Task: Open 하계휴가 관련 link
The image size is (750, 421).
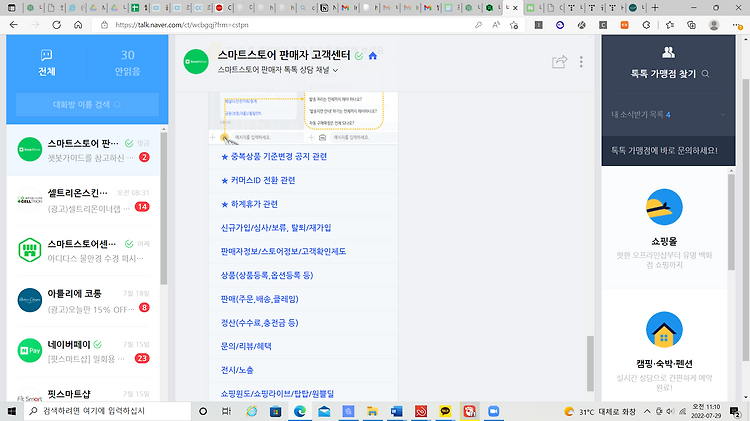Action: (249, 204)
